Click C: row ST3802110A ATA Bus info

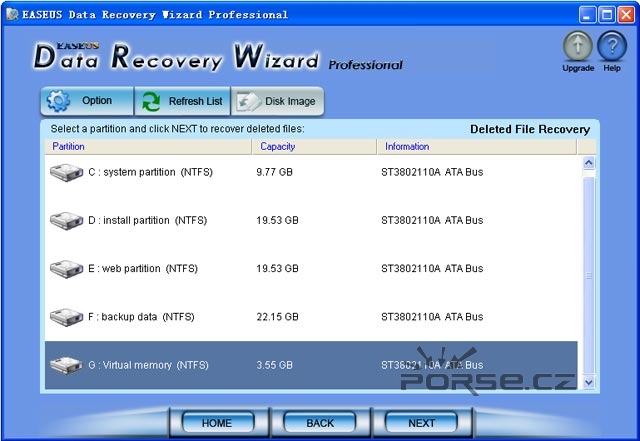[432, 172]
